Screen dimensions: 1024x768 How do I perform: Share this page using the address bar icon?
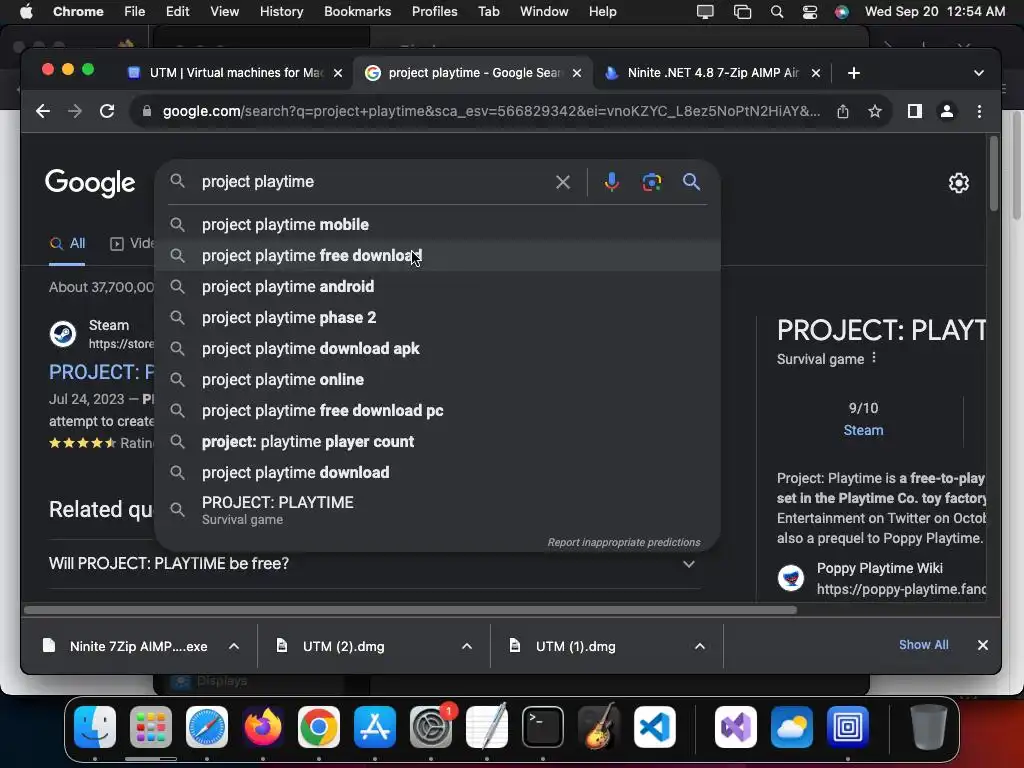843,112
